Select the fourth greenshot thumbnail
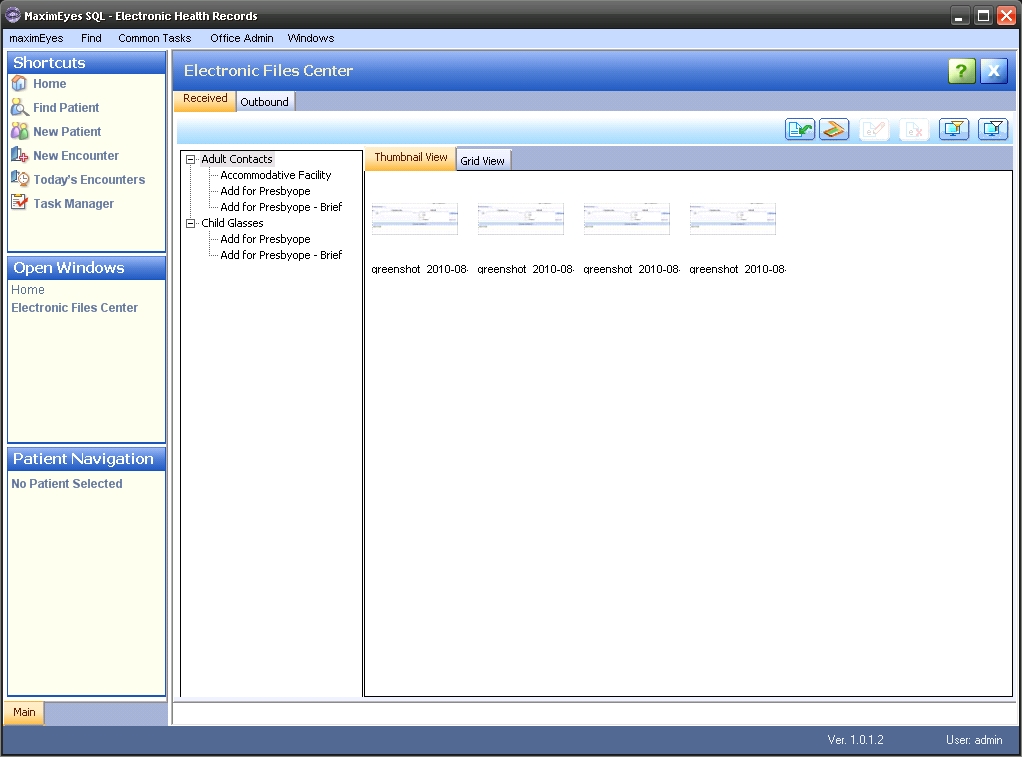This screenshot has height=757, width=1022. pyautogui.click(x=733, y=219)
